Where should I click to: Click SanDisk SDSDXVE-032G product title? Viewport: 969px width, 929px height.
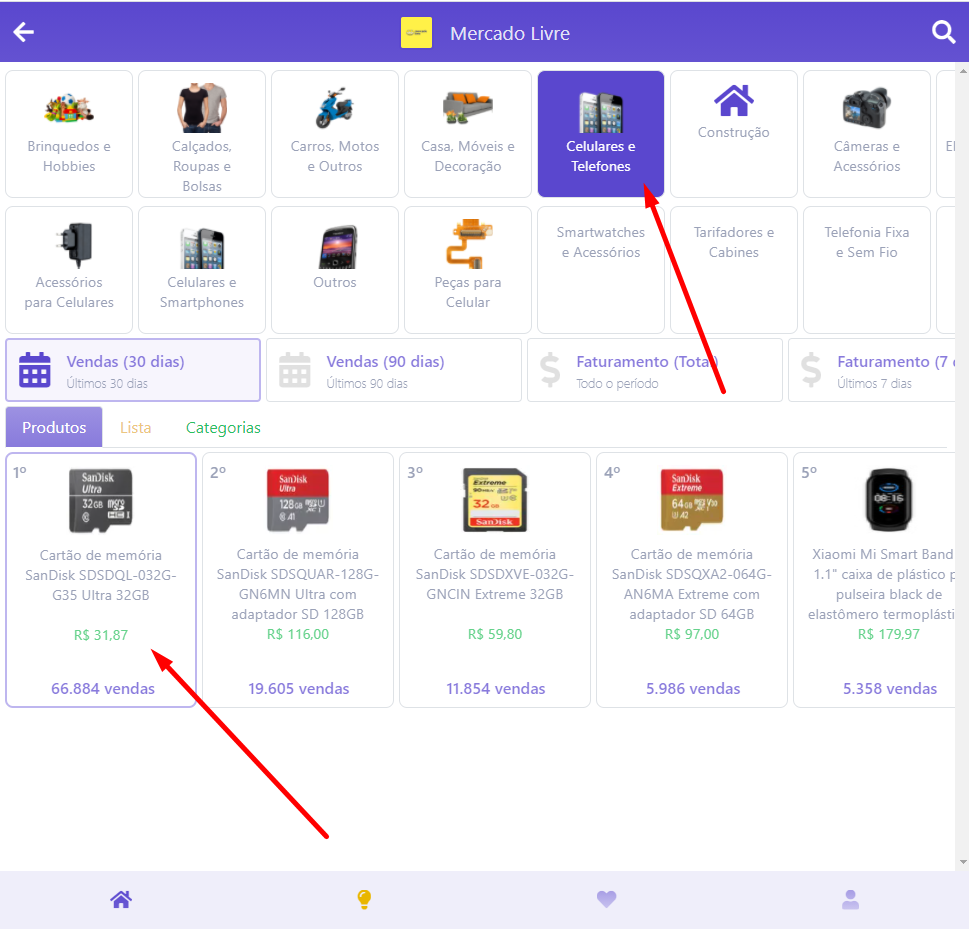click(x=495, y=574)
